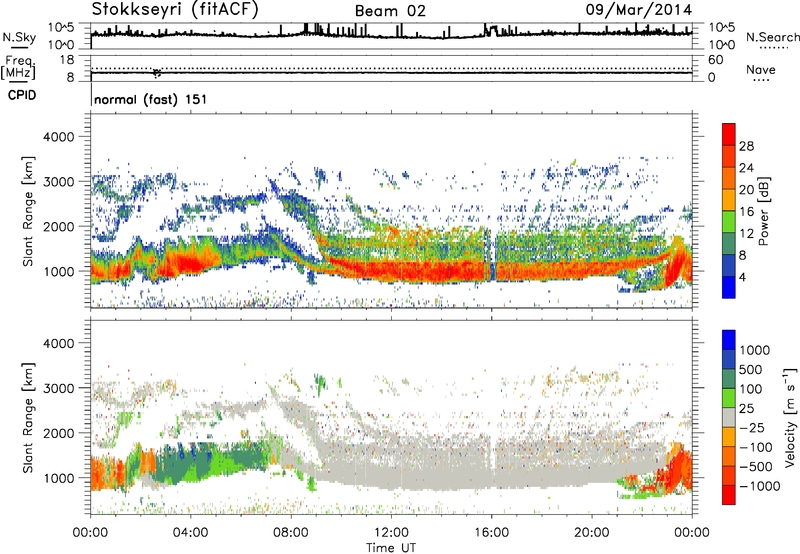Click the 'Slant Range [km]' label of the velocity panel
The height and width of the screenshot is (554, 800).
(x=28, y=417)
